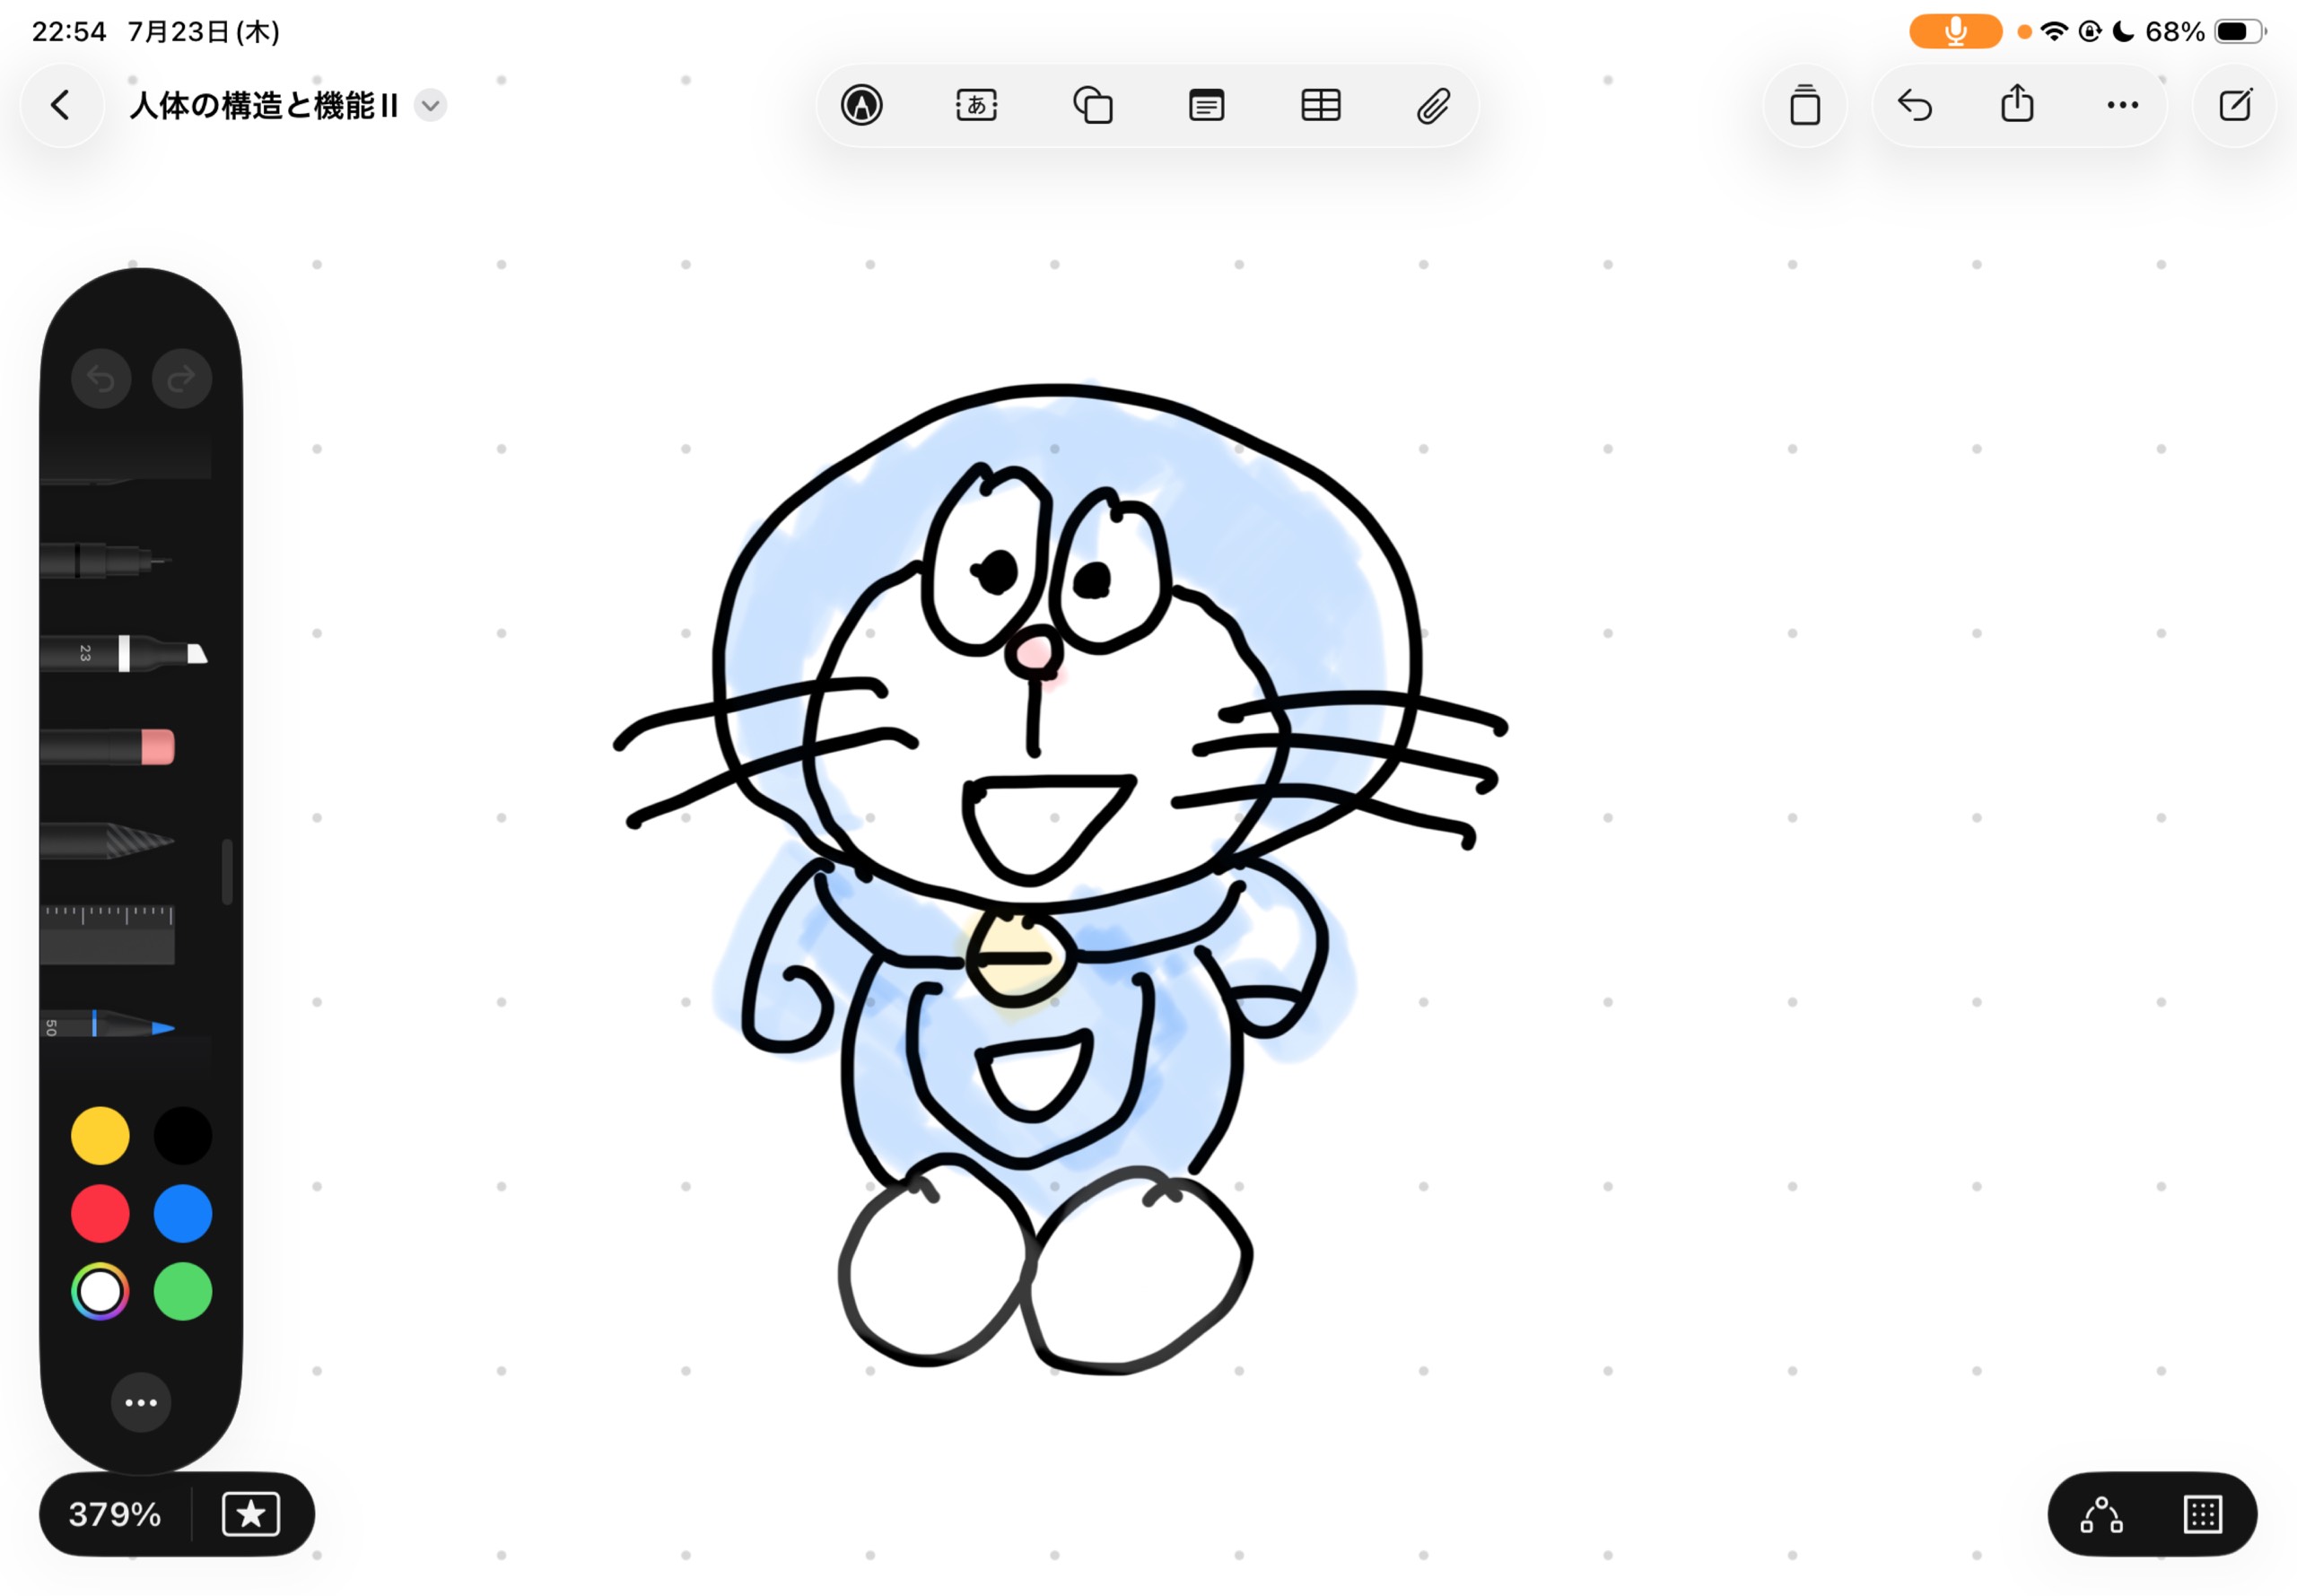2297x1596 pixels.
Task: Select the ruler tool
Action: [108, 934]
